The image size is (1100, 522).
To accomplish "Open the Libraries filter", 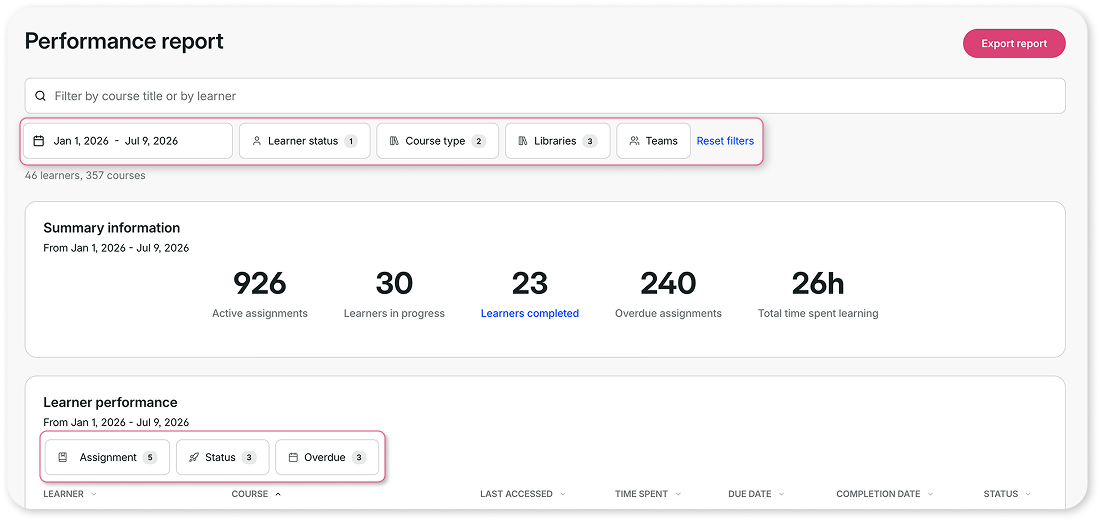I will click(558, 141).
